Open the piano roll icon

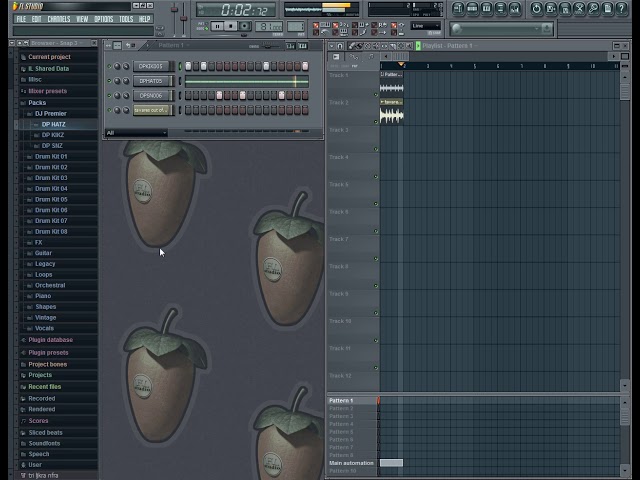(487, 9)
